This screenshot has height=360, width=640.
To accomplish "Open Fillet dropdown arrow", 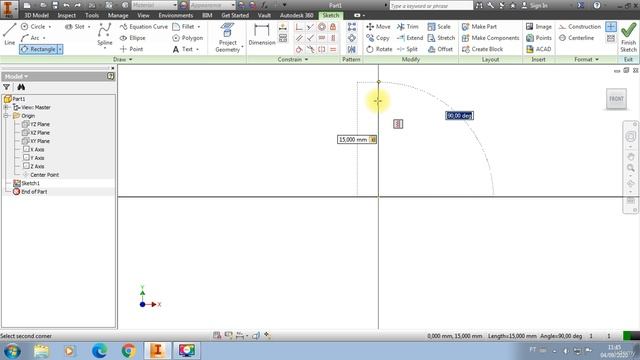I will tap(199, 27).
